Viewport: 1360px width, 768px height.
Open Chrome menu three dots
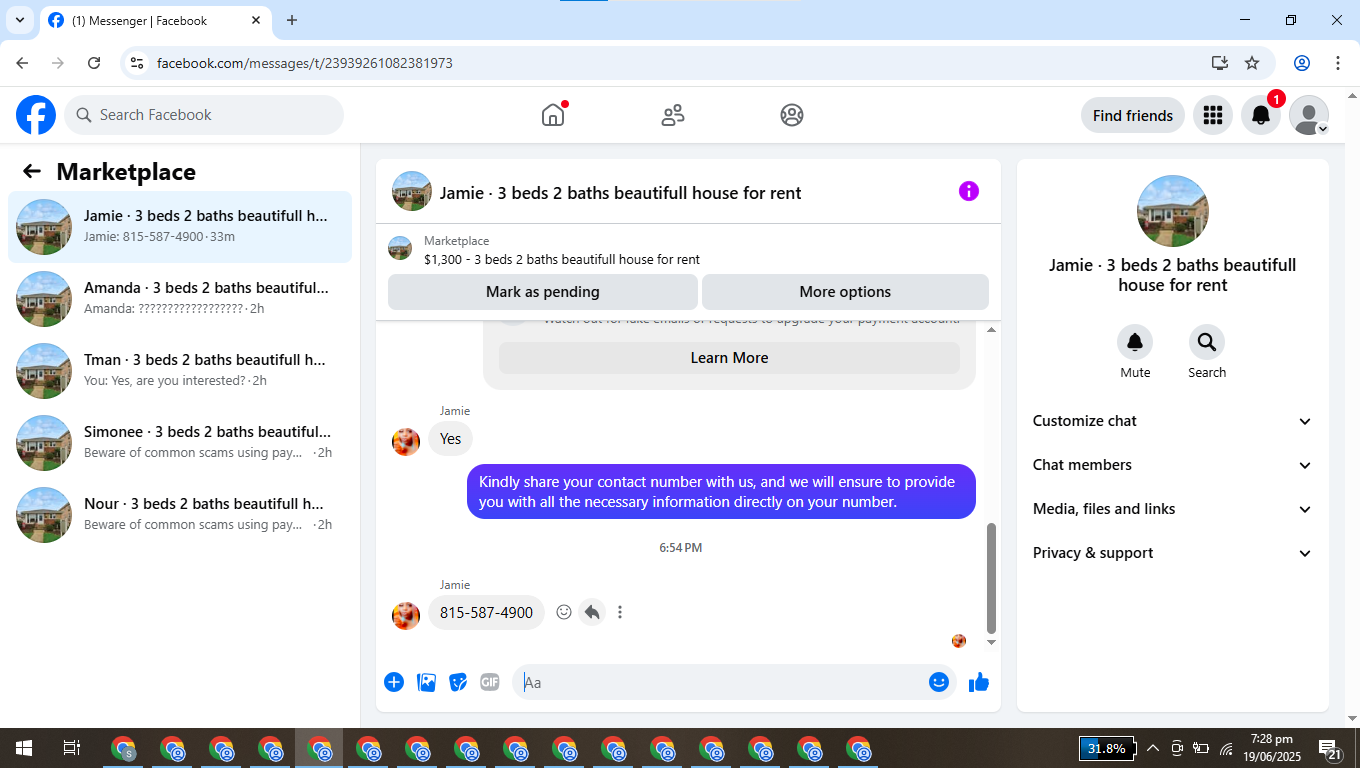click(1338, 63)
